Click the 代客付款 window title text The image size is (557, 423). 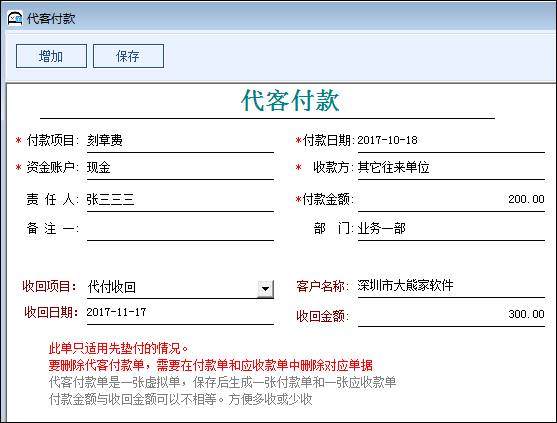click(51, 18)
